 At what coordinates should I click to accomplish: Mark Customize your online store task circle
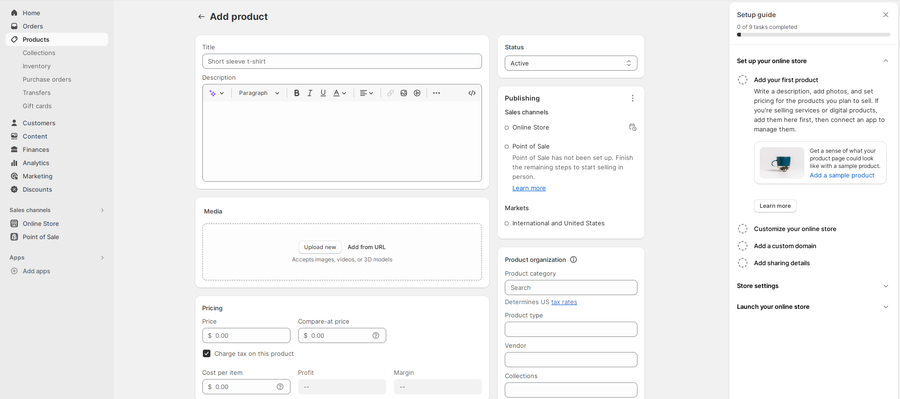coord(743,228)
